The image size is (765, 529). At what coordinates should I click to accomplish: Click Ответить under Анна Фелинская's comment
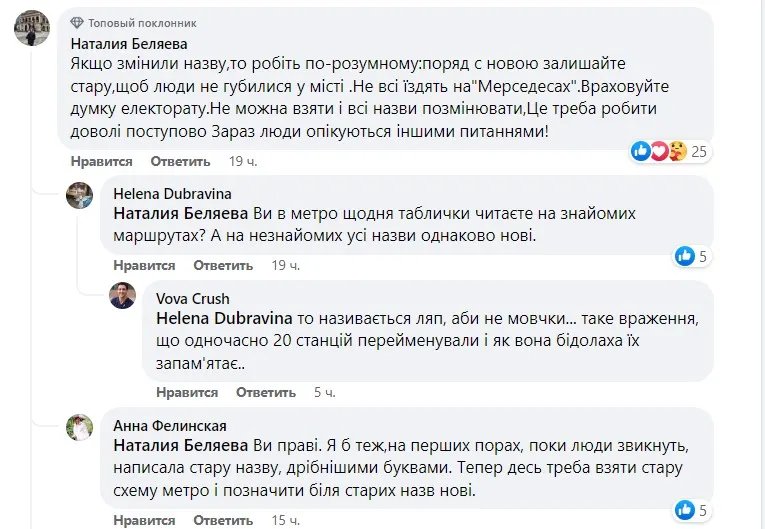click(x=223, y=520)
